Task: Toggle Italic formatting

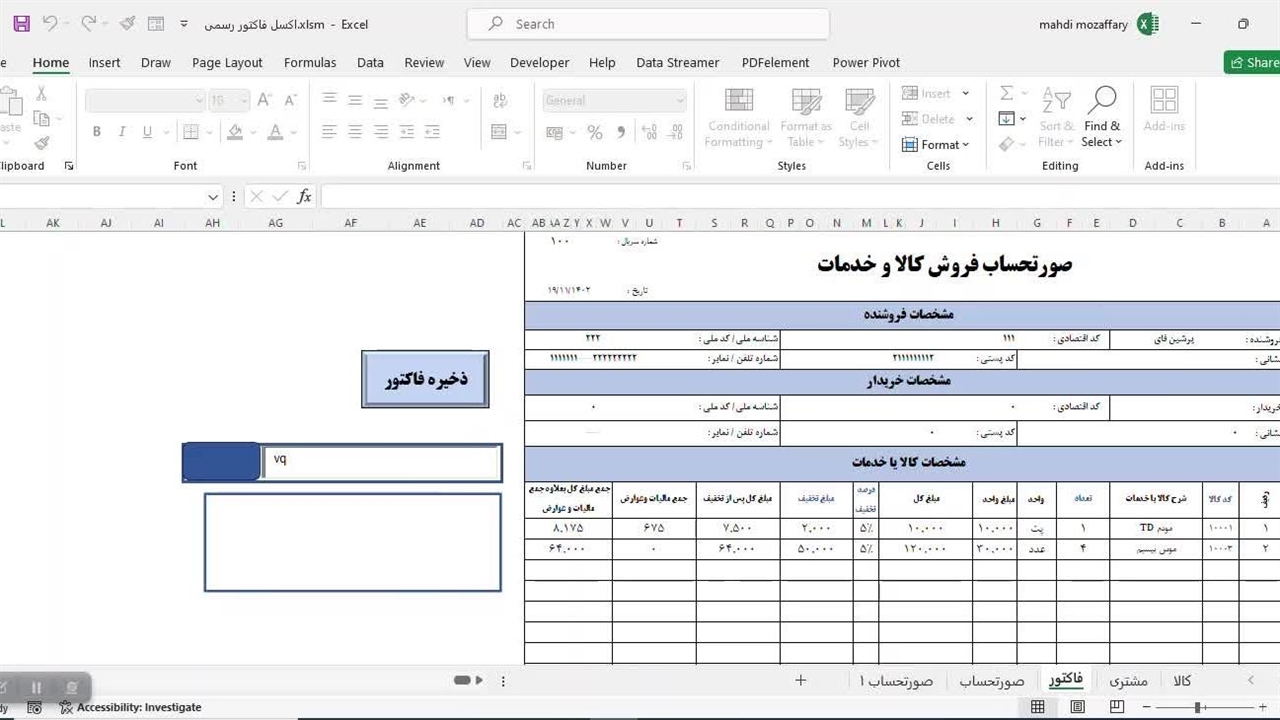Action: tap(122, 132)
